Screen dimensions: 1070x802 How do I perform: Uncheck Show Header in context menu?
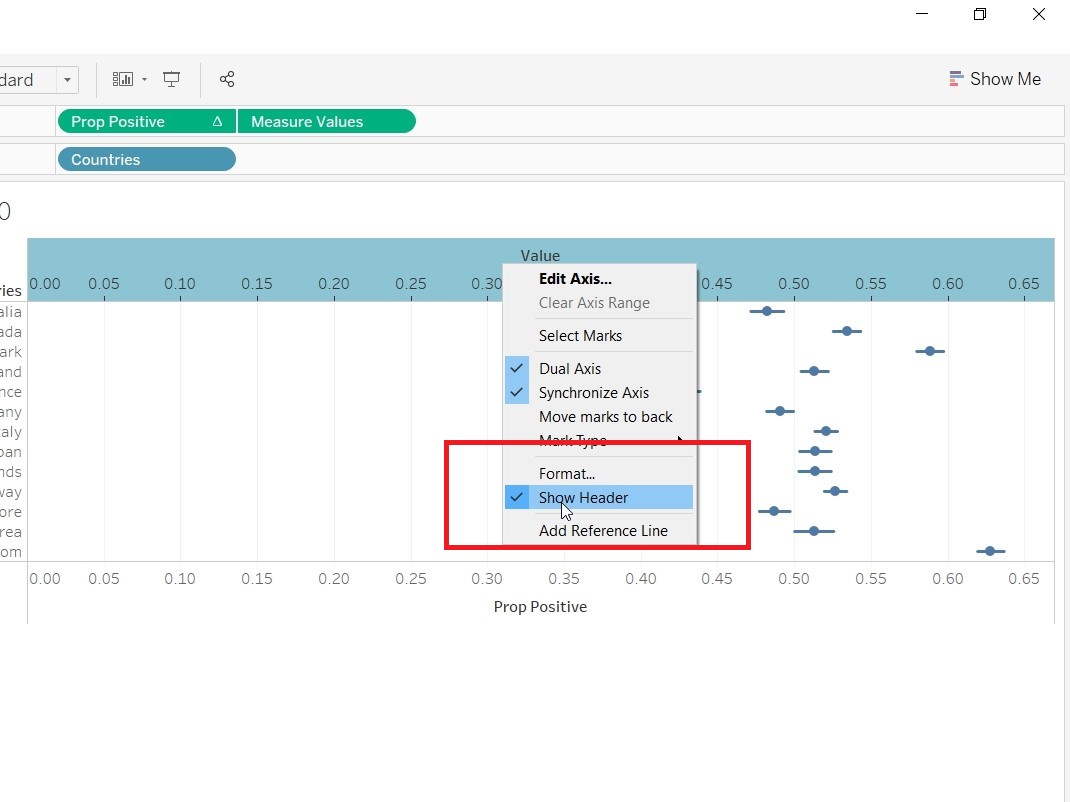583,498
